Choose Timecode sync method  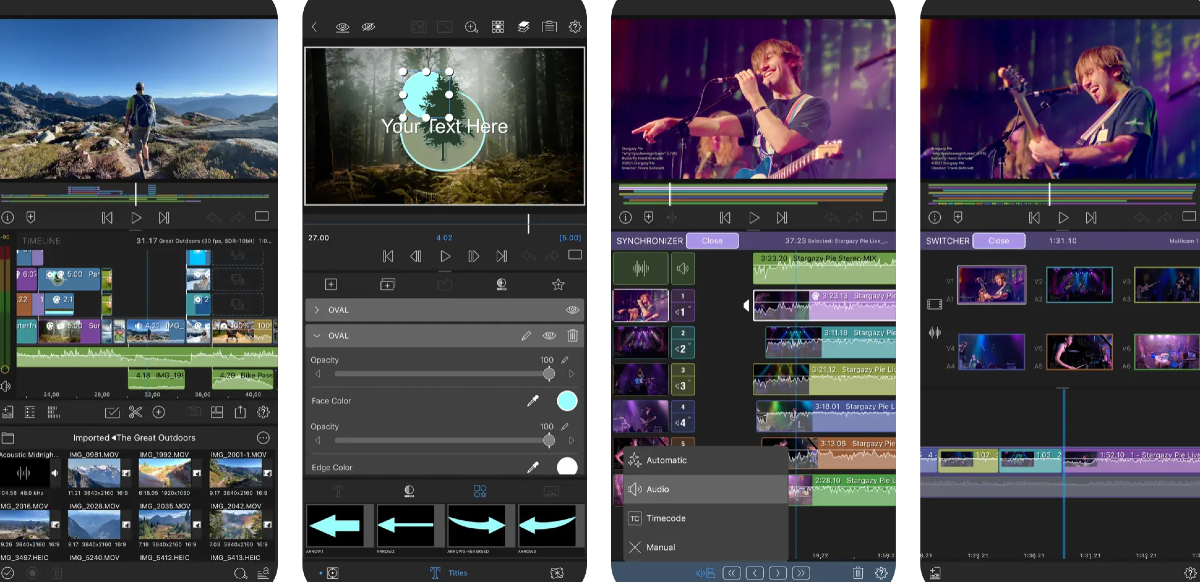point(705,518)
